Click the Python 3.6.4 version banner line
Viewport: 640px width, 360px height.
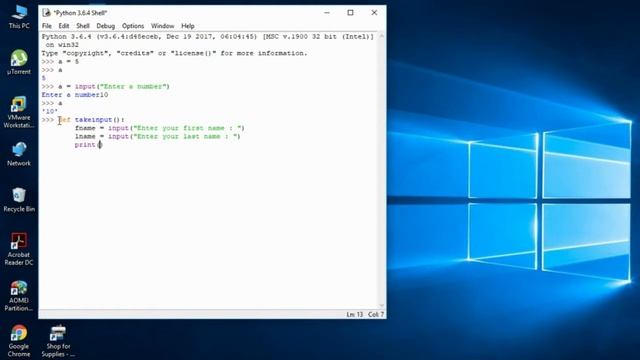[x=207, y=37]
